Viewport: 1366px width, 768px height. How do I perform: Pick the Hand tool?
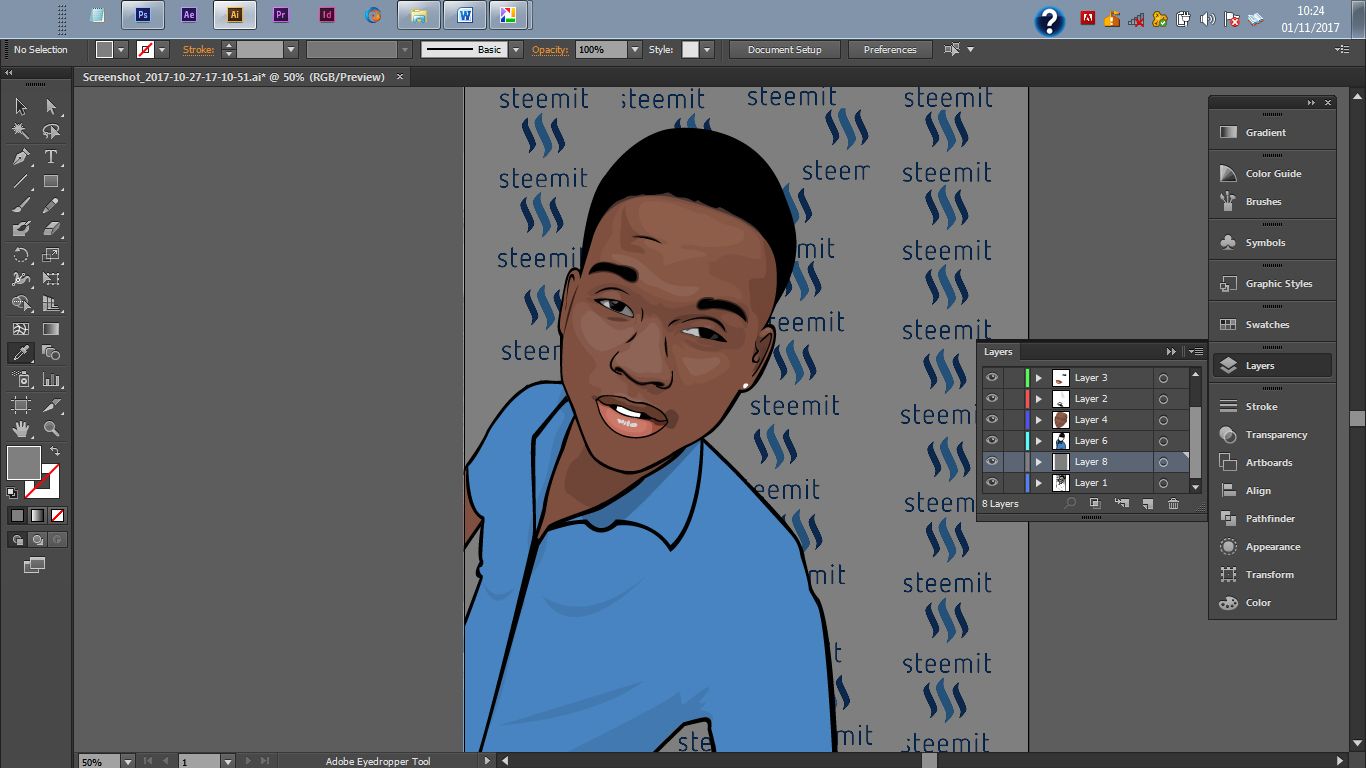pyautogui.click(x=21, y=429)
